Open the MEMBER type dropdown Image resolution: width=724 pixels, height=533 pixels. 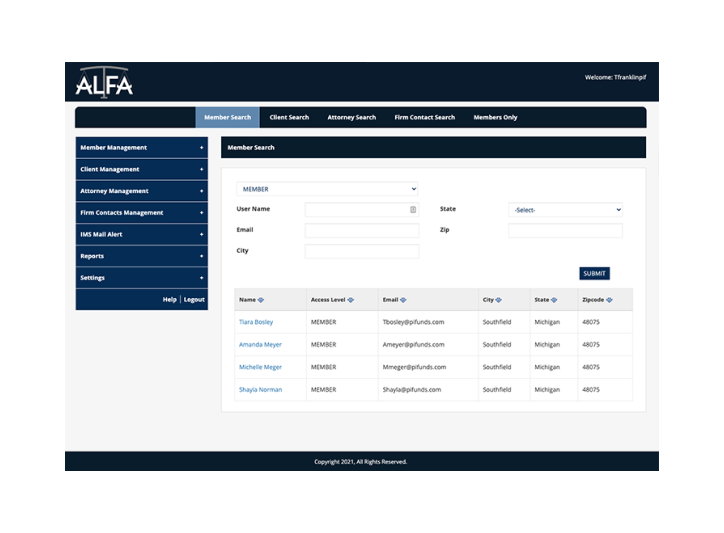coord(327,189)
